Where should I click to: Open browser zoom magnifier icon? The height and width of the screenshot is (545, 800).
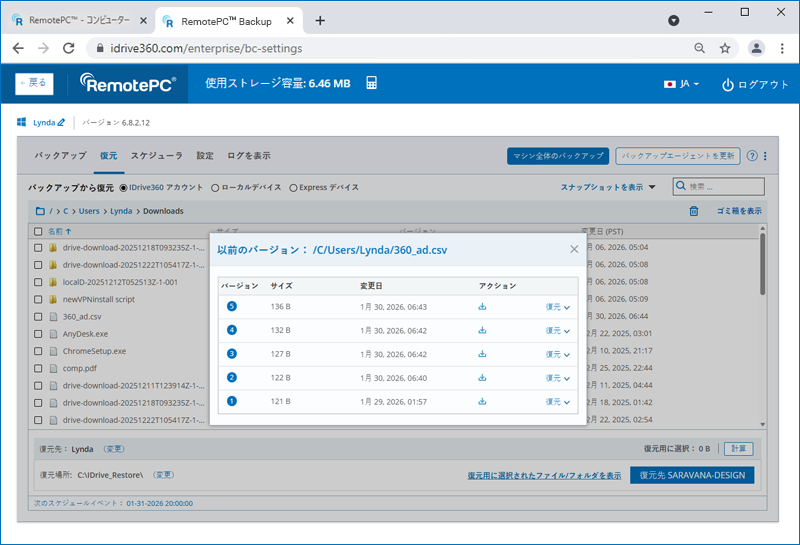click(699, 48)
